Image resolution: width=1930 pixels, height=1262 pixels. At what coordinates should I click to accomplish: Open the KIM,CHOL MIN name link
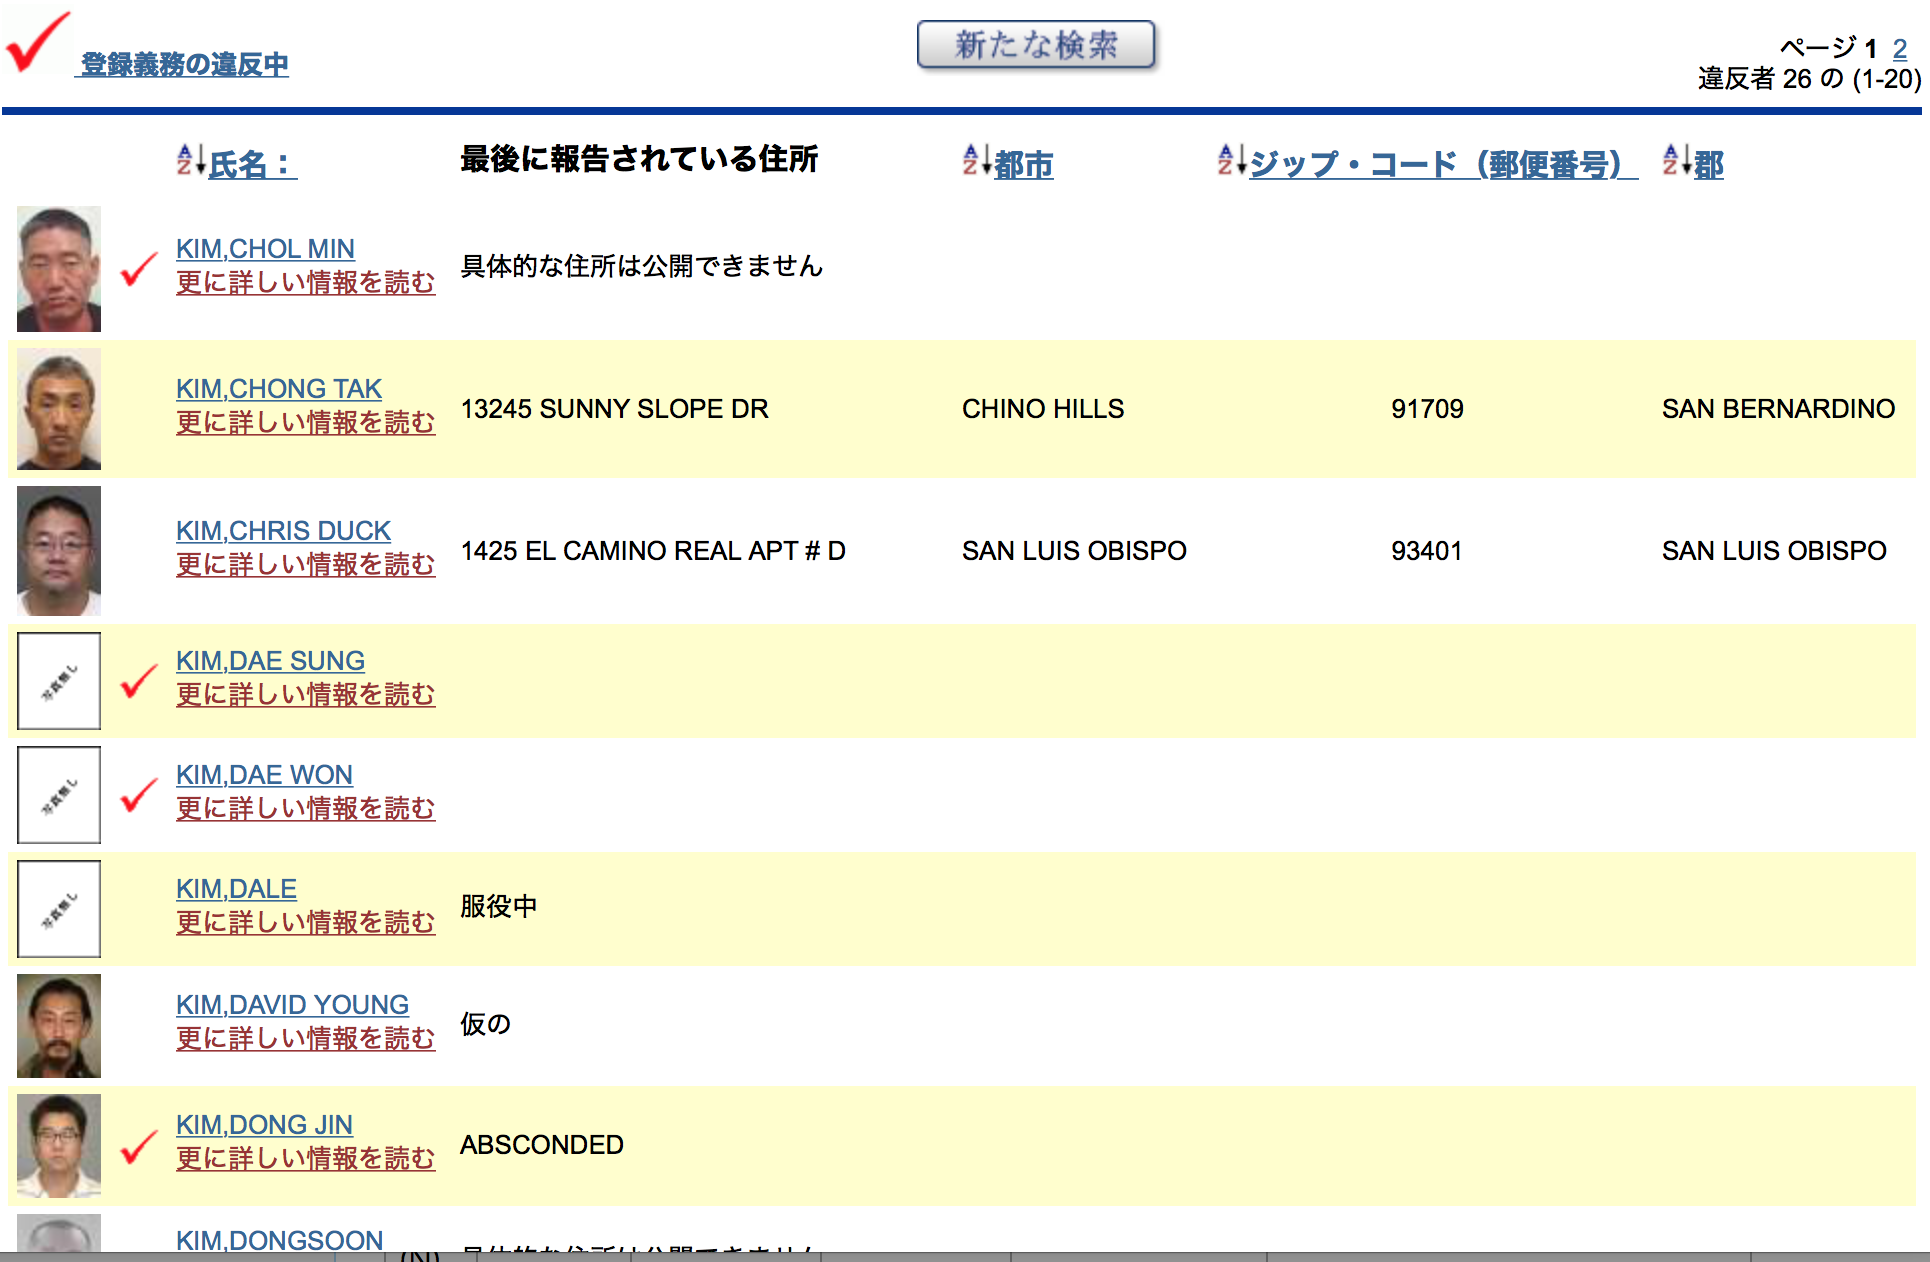pyautogui.click(x=265, y=249)
